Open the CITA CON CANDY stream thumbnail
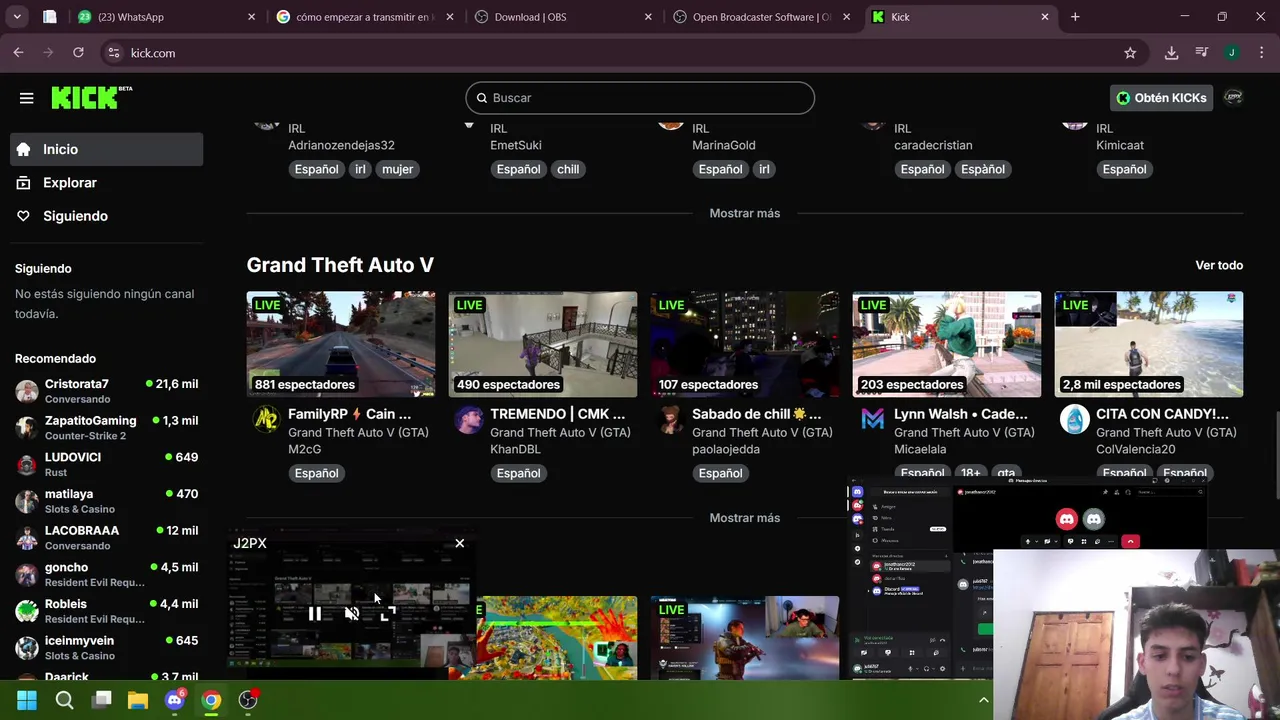Viewport: 1280px width, 720px height. coord(1149,344)
